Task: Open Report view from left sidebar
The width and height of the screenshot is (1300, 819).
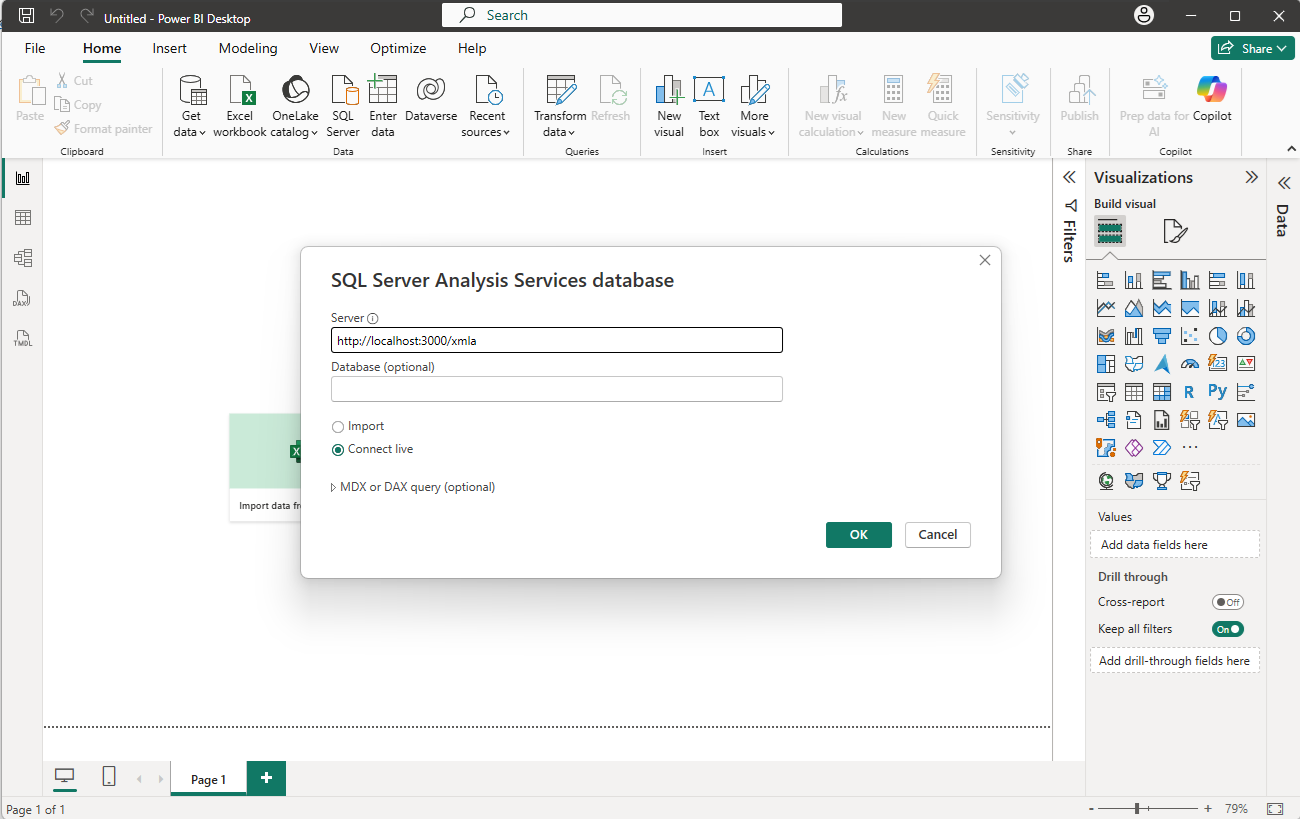Action: [x=22, y=178]
